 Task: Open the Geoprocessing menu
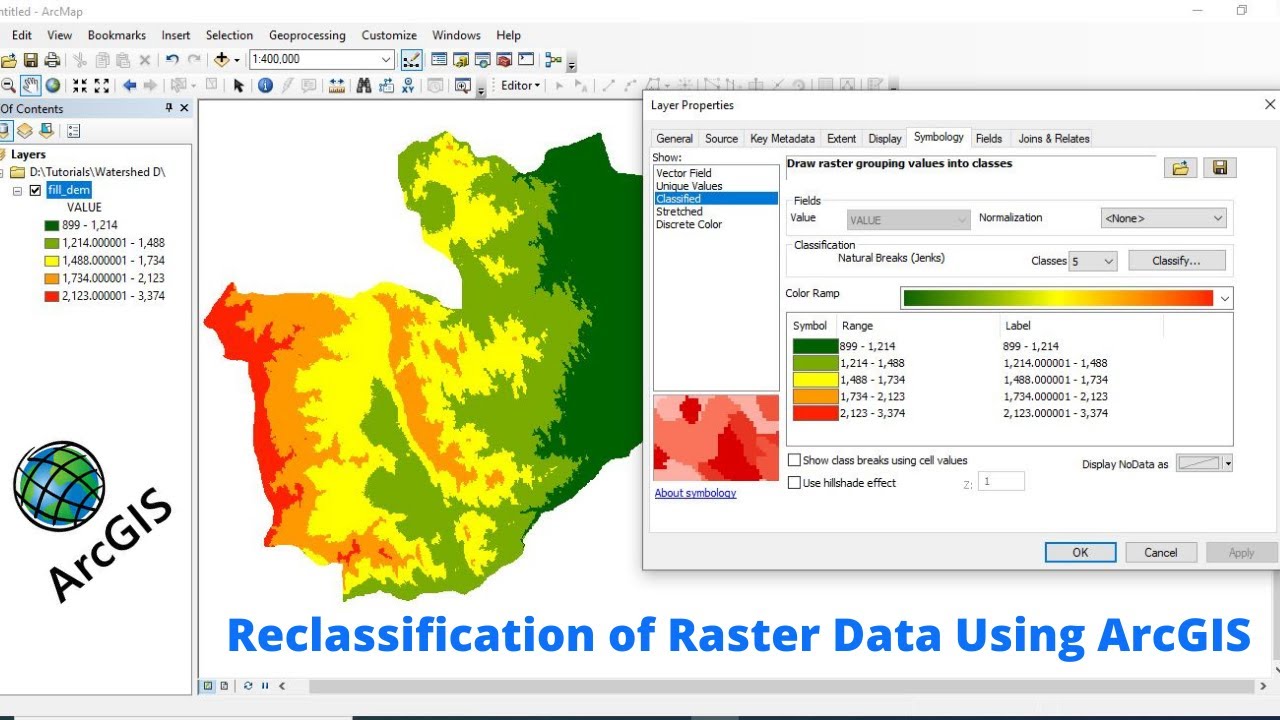click(x=307, y=35)
